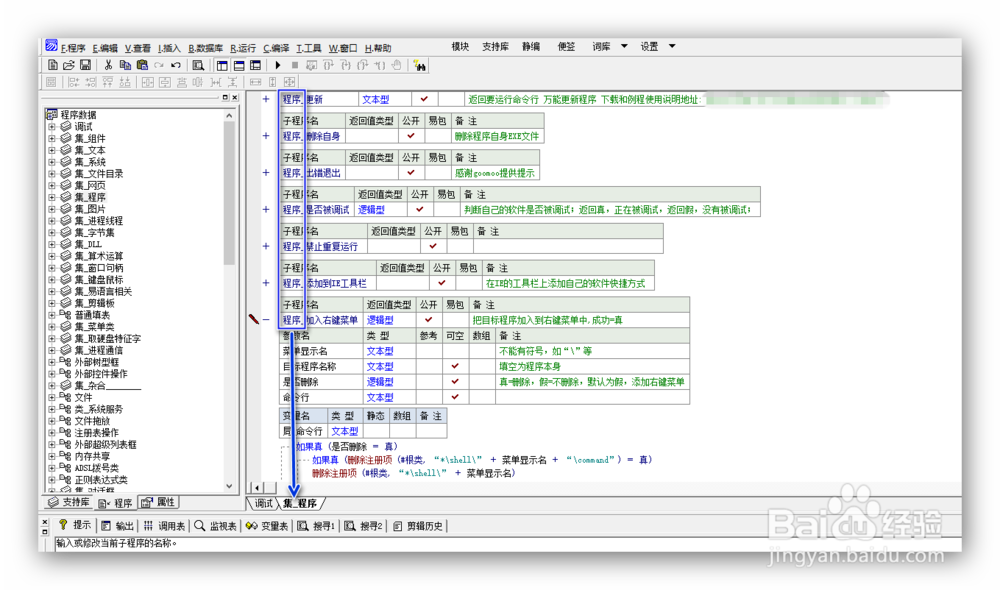Click the editor horizontal scroll-left arrow
The height and width of the screenshot is (590, 1000).
point(257,488)
